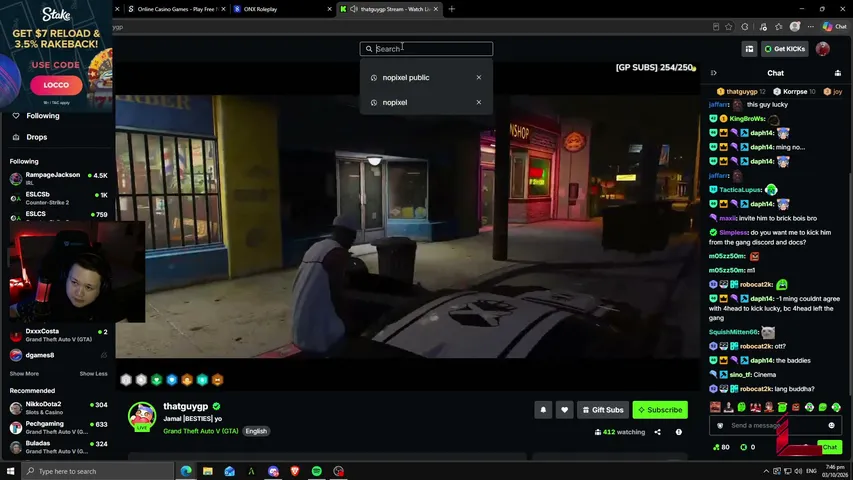
Task: Click thatguygp top gifter leaderboard entry
Action: pos(741,91)
